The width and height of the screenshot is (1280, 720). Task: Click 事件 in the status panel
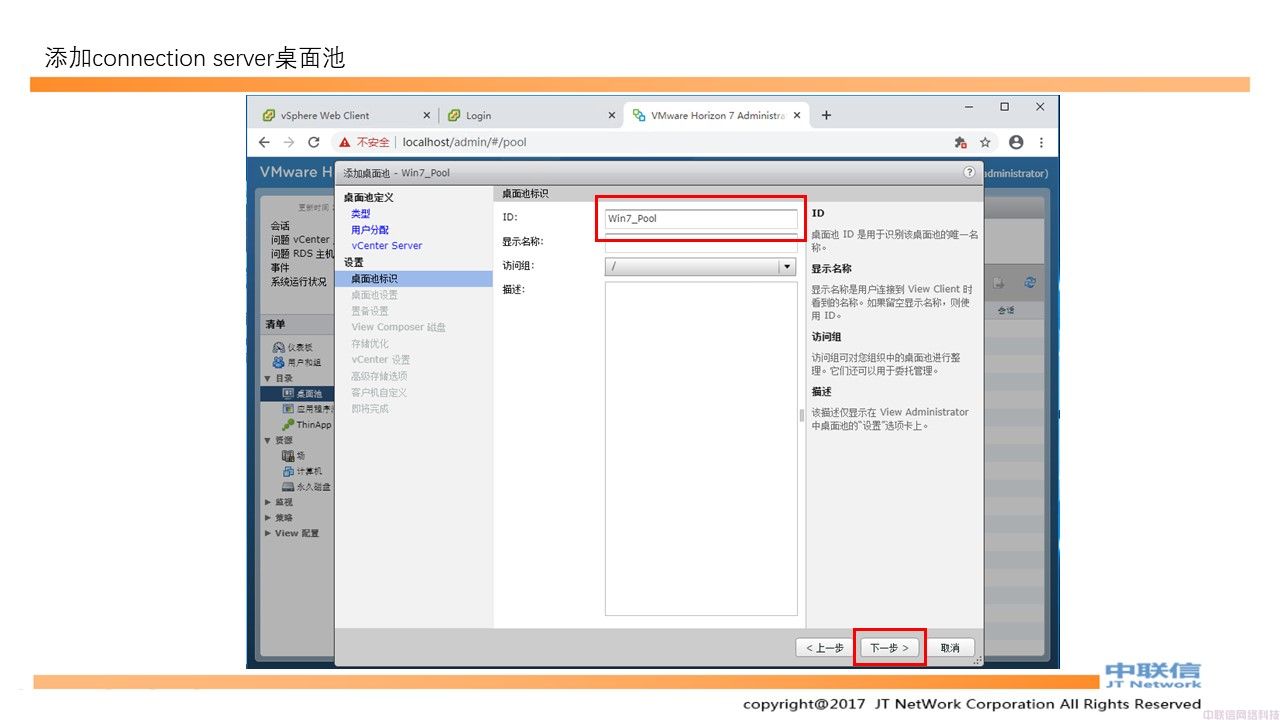pos(280,268)
